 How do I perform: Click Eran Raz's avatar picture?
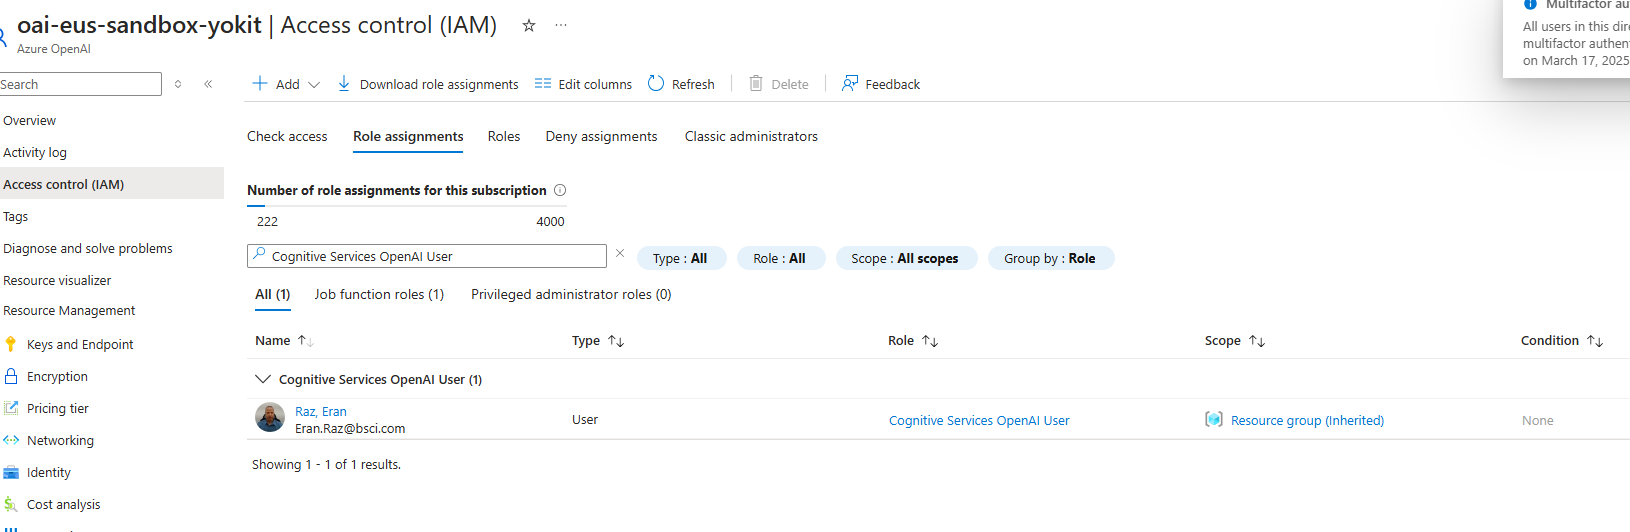(x=270, y=417)
